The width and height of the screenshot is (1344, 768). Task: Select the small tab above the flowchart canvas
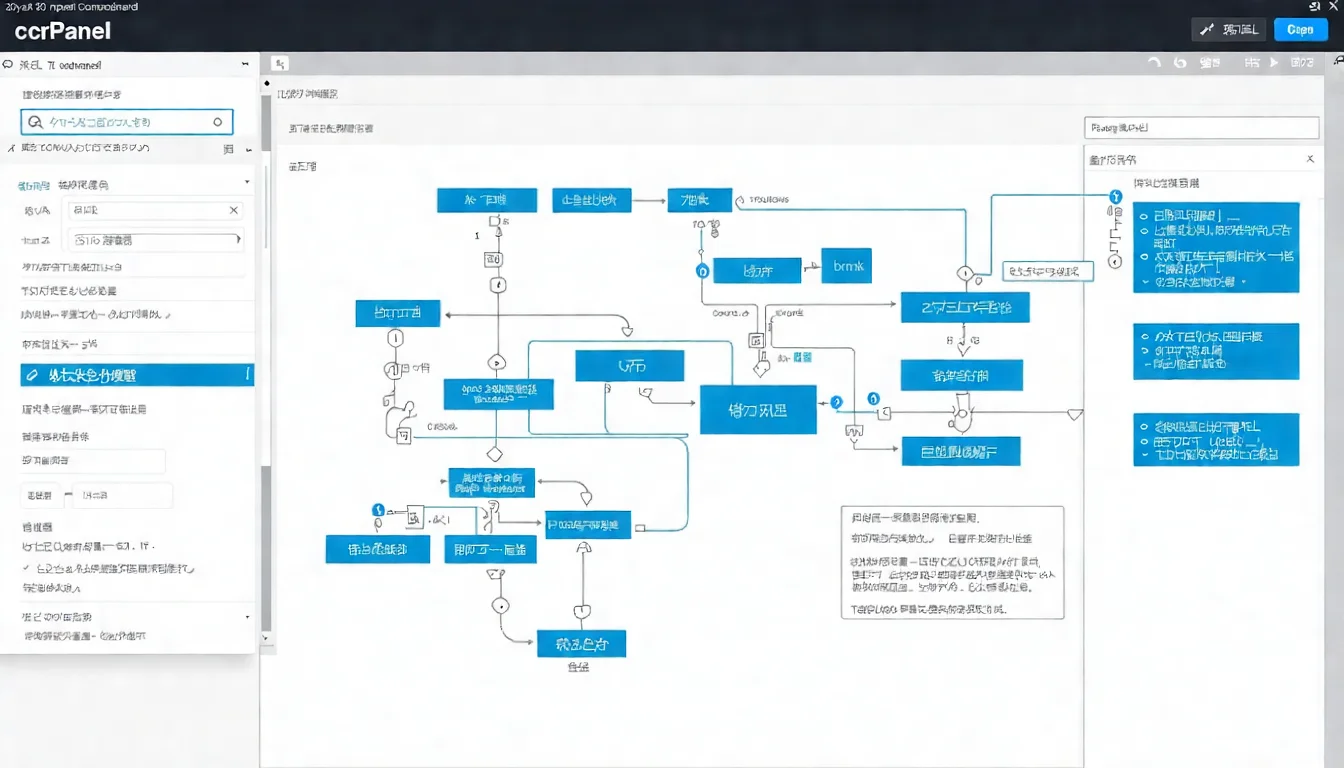(x=280, y=62)
